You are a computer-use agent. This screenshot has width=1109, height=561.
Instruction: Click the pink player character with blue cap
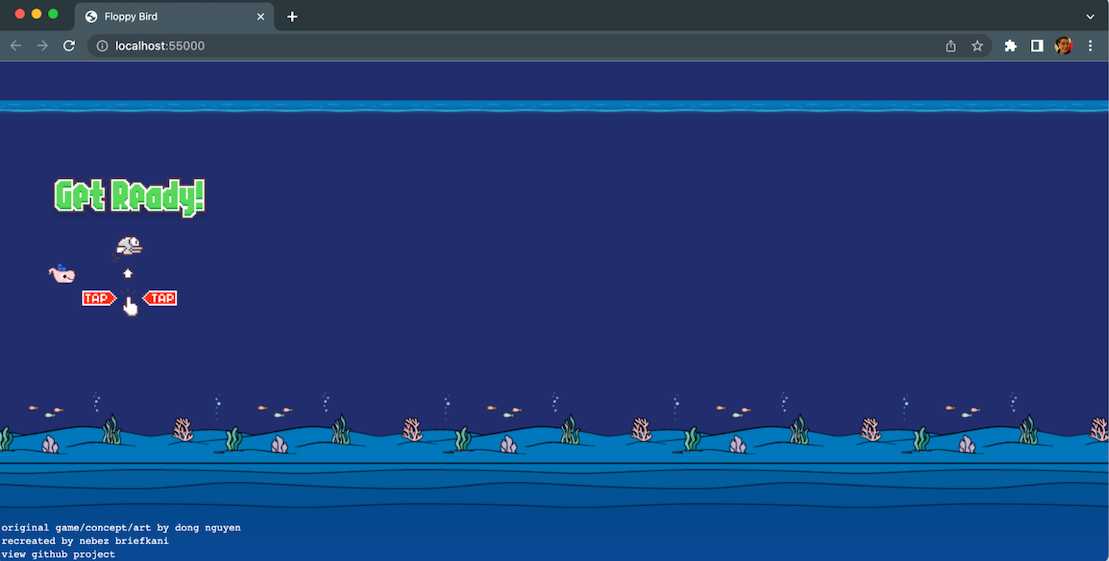(x=61, y=273)
